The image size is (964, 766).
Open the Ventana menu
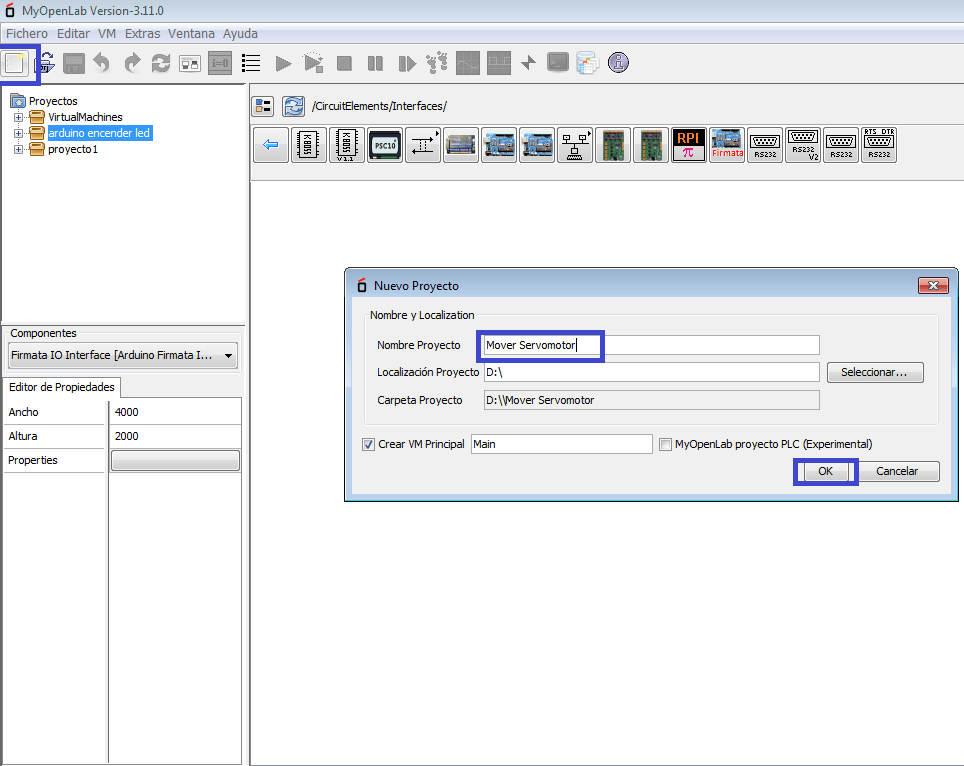tap(191, 34)
